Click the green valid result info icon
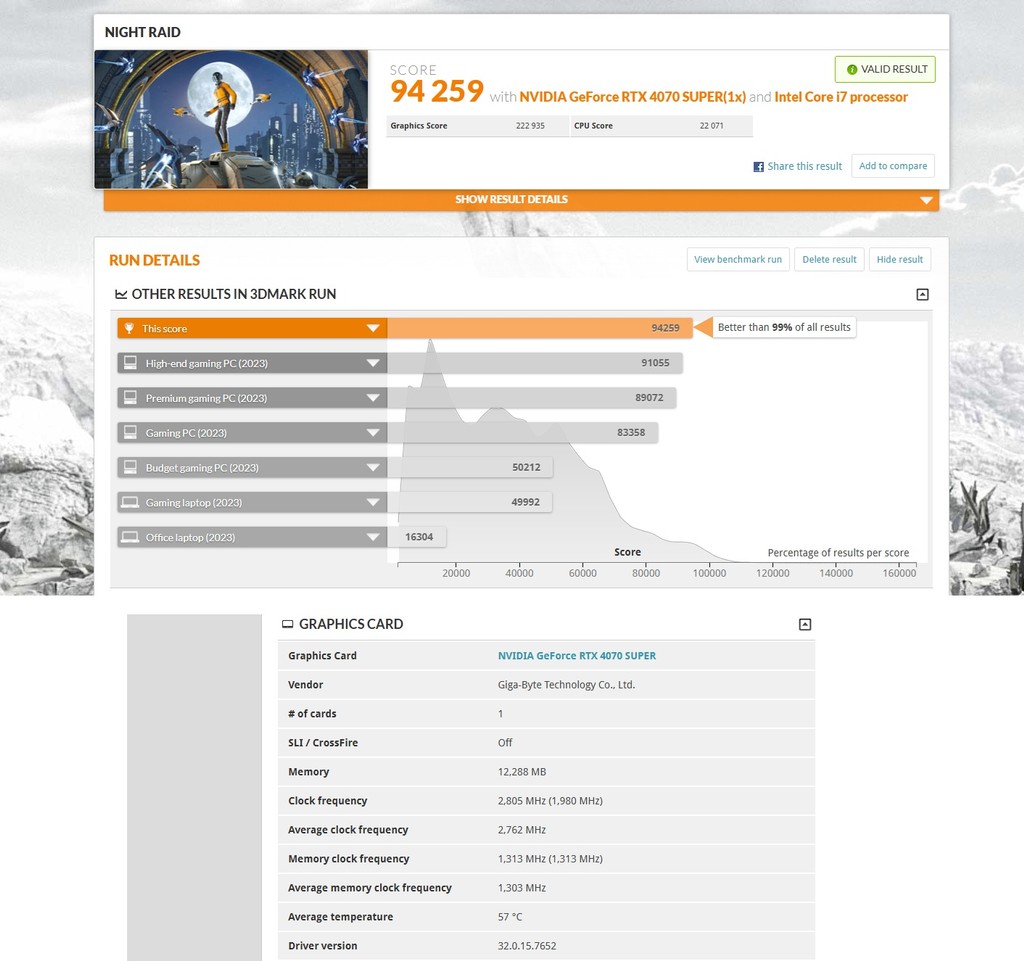Image resolution: width=1024 pixels, height=961 pixels. (852, 69)
